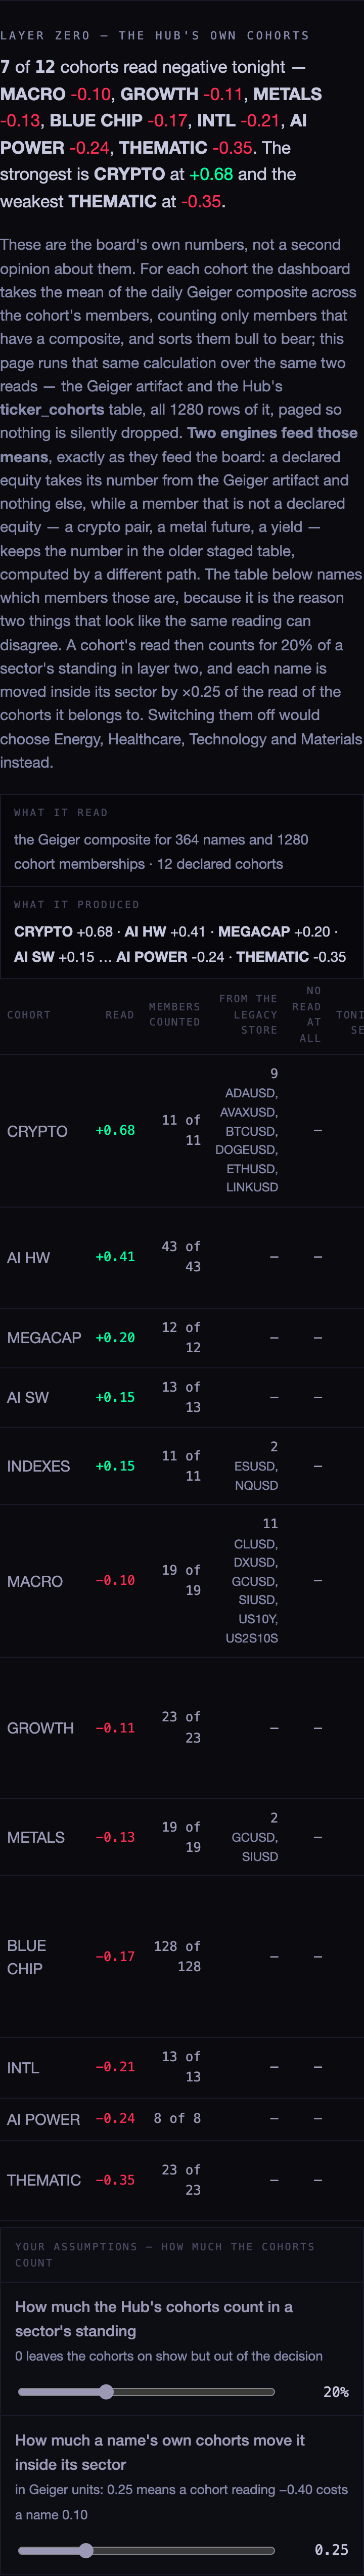
Task: Select the AI POWER cohort row
Action: (x=182, y=2118)
